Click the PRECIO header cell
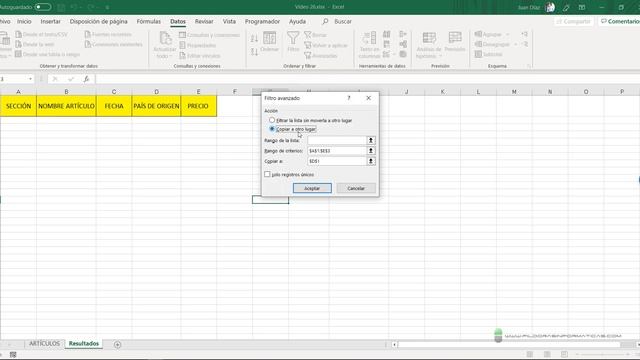Viewport: 640px width, 360px height. 198,106
